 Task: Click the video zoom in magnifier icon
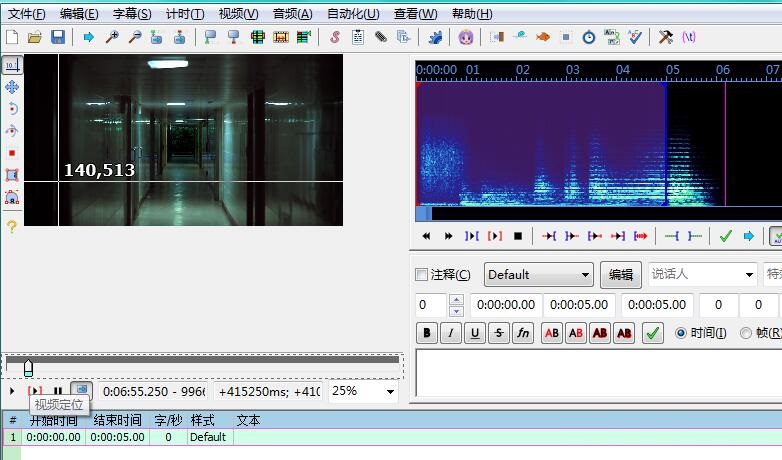tap(111, 37)
